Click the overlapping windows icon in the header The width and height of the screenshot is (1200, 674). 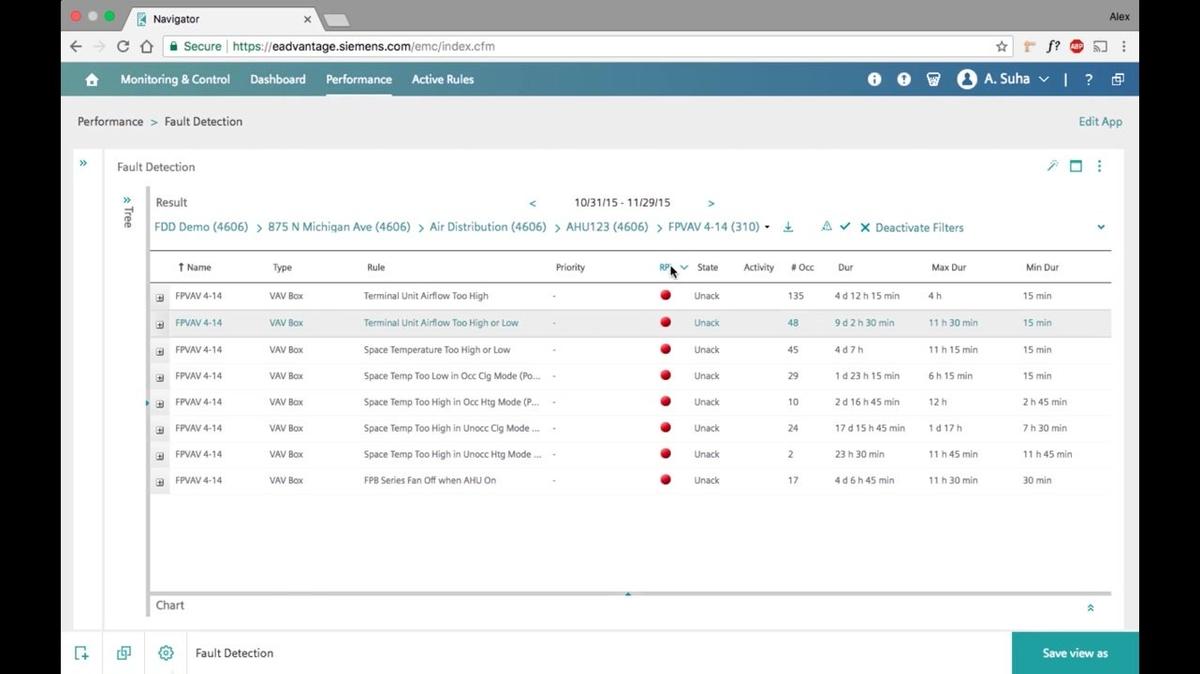click(1118, 79)
